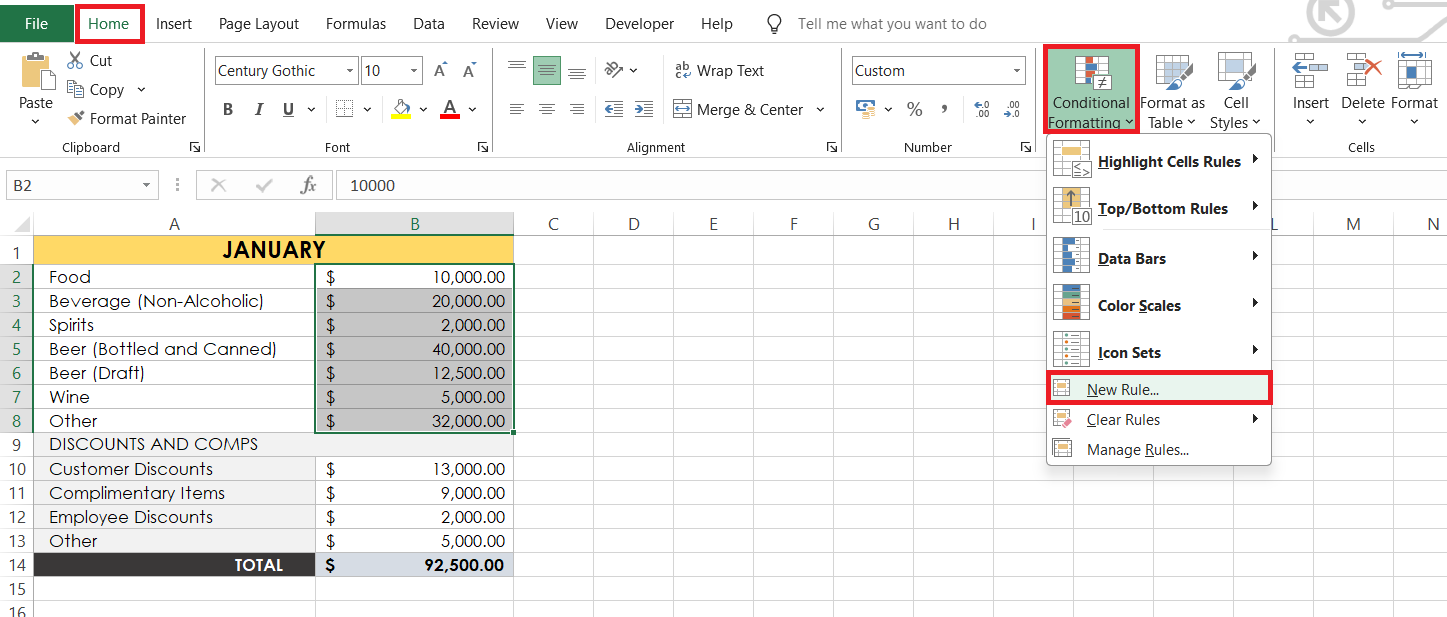Click the Accounting Number Format icon
The image size is (1447, 617).
click(x=864, y=109)
